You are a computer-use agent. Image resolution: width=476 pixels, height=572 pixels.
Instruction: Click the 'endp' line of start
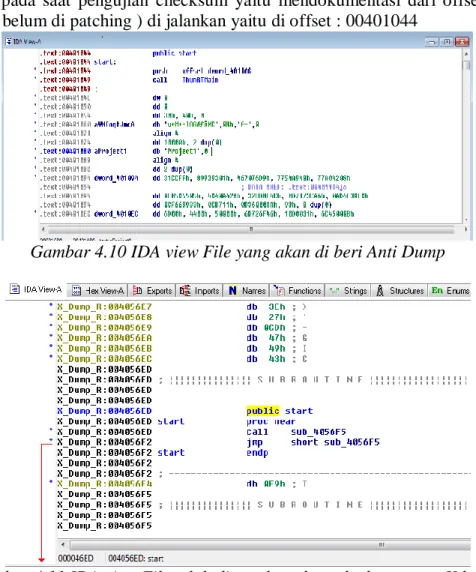[258, 453]
